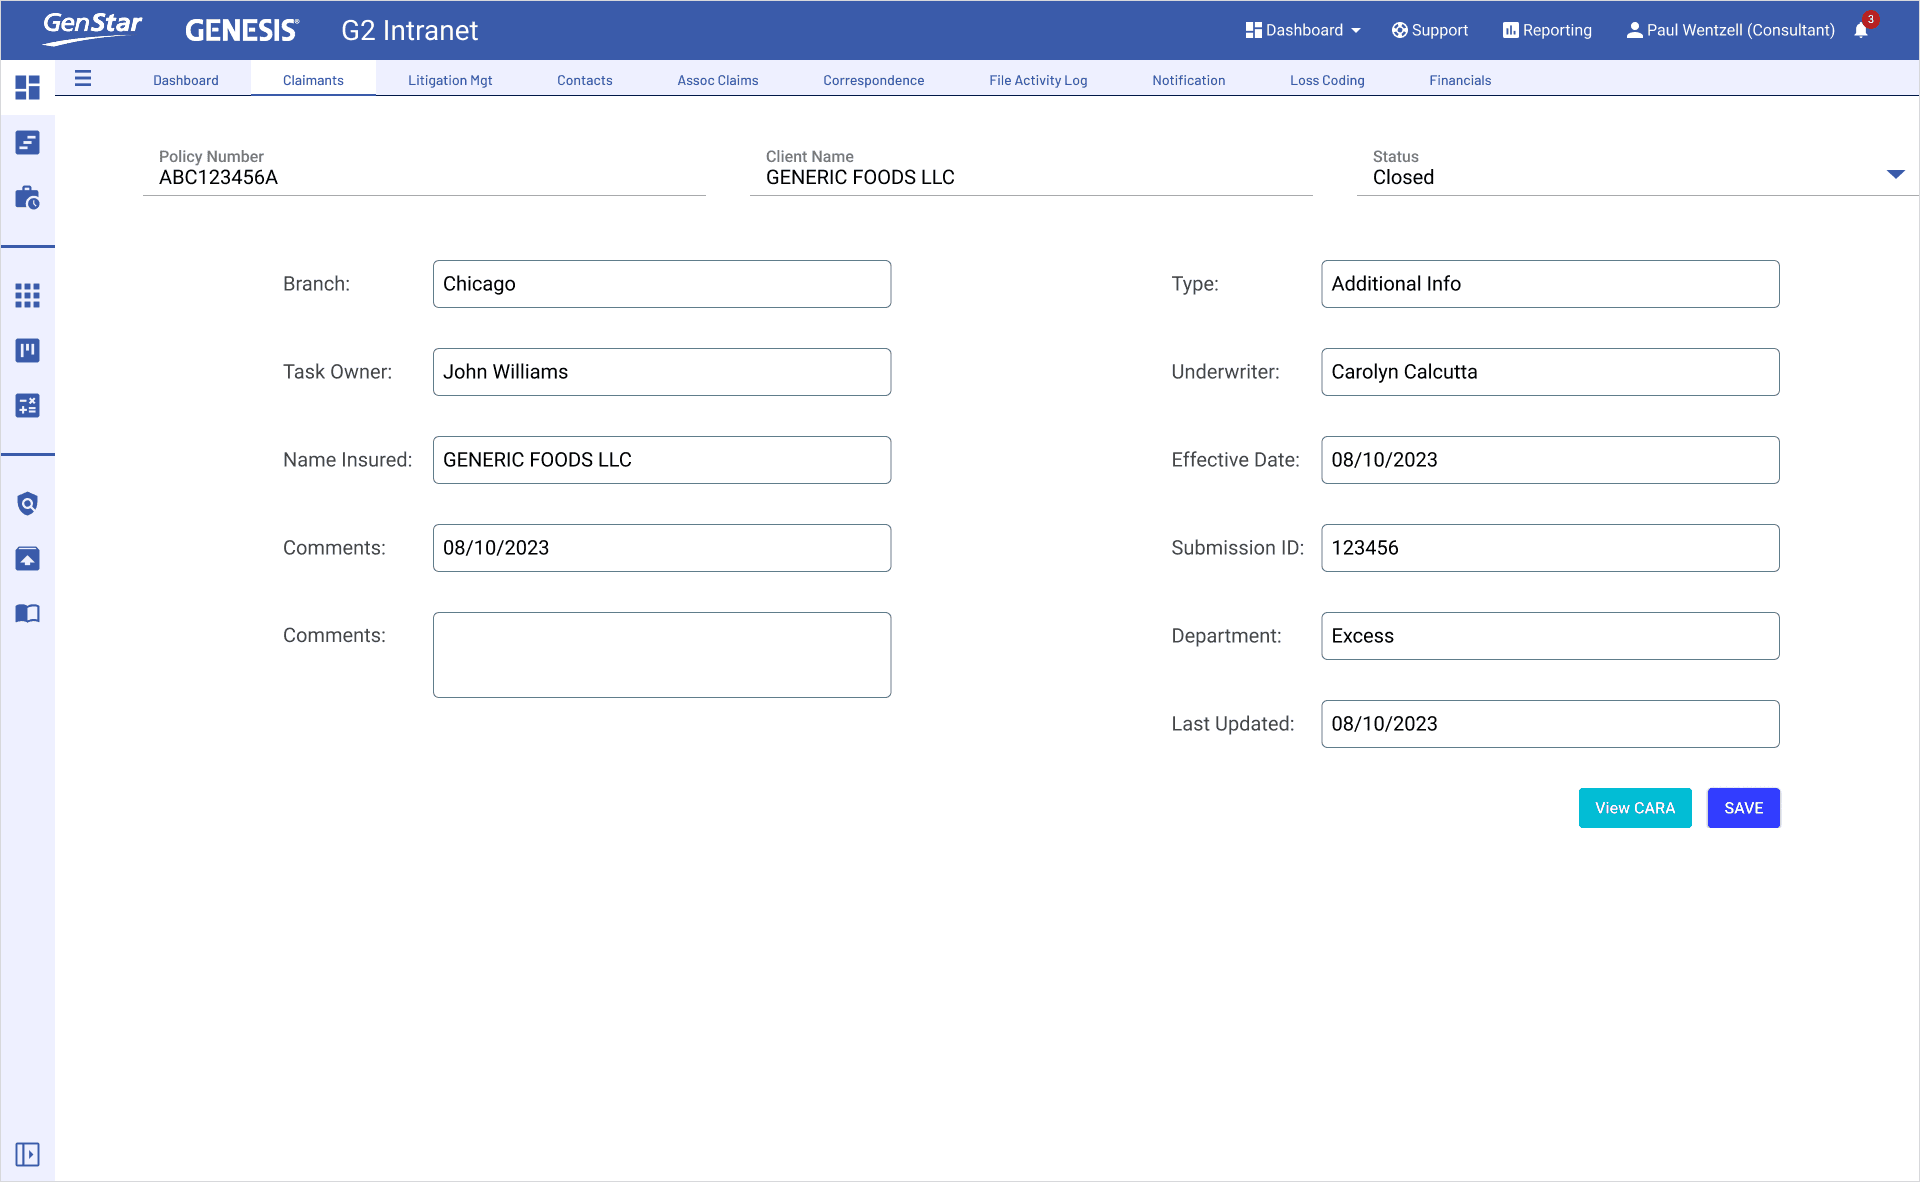The width and height of the screenshot is (1920, 1182).
Task: Switch to the Litigation Mgt tab
Action: [450, 80]
